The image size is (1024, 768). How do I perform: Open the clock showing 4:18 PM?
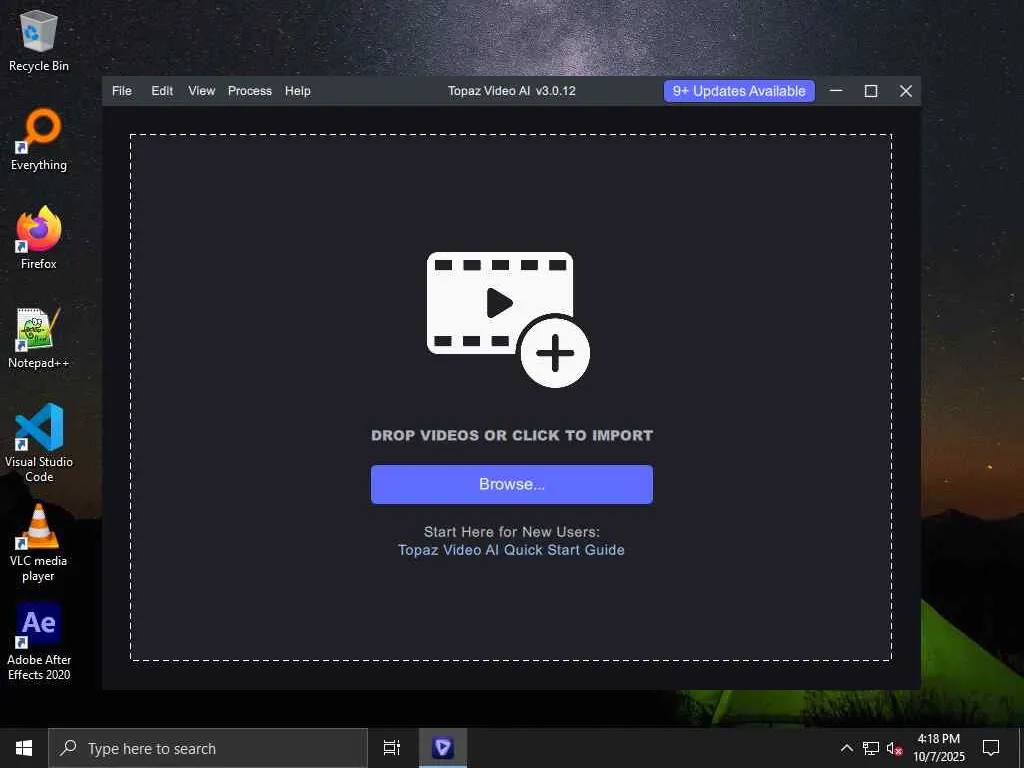coord(938,748)
